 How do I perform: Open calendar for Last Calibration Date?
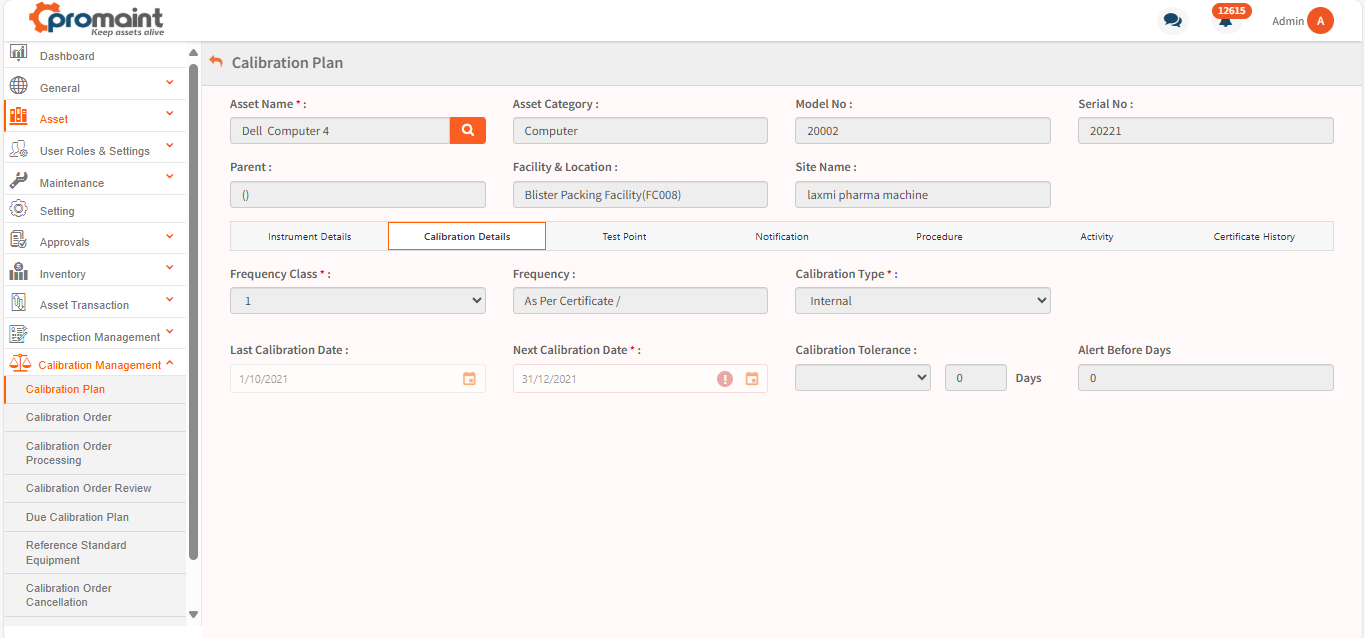pyautogui.click(x=469, y=379)
